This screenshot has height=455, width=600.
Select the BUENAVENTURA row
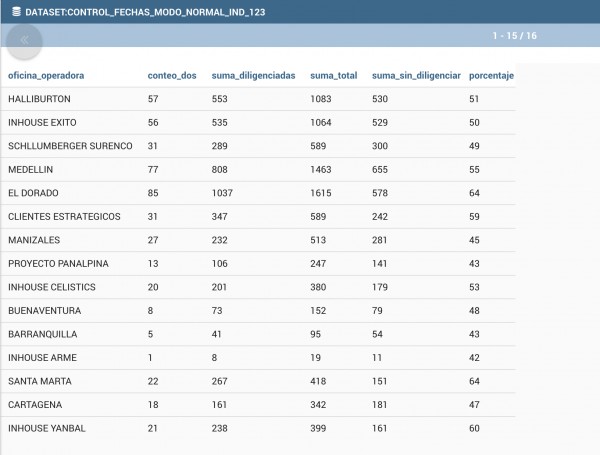(x=258, y=311)
